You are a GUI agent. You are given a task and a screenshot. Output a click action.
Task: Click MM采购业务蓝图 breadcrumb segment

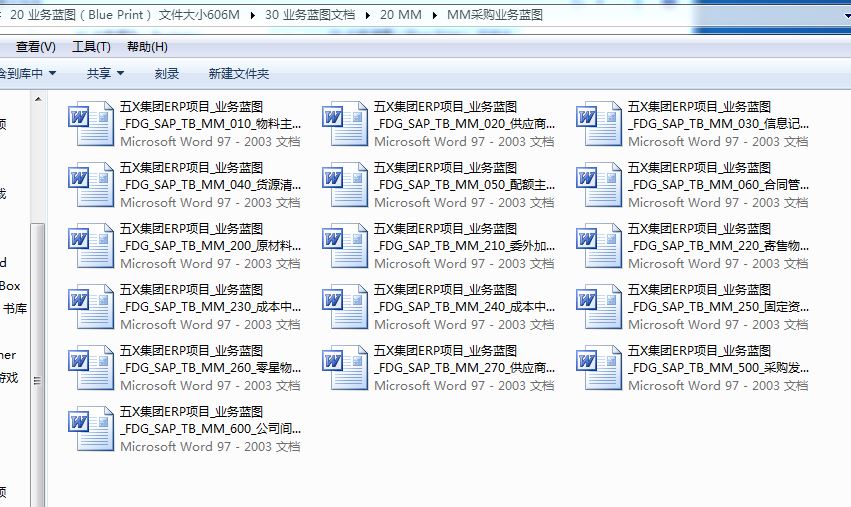[495, 15]
